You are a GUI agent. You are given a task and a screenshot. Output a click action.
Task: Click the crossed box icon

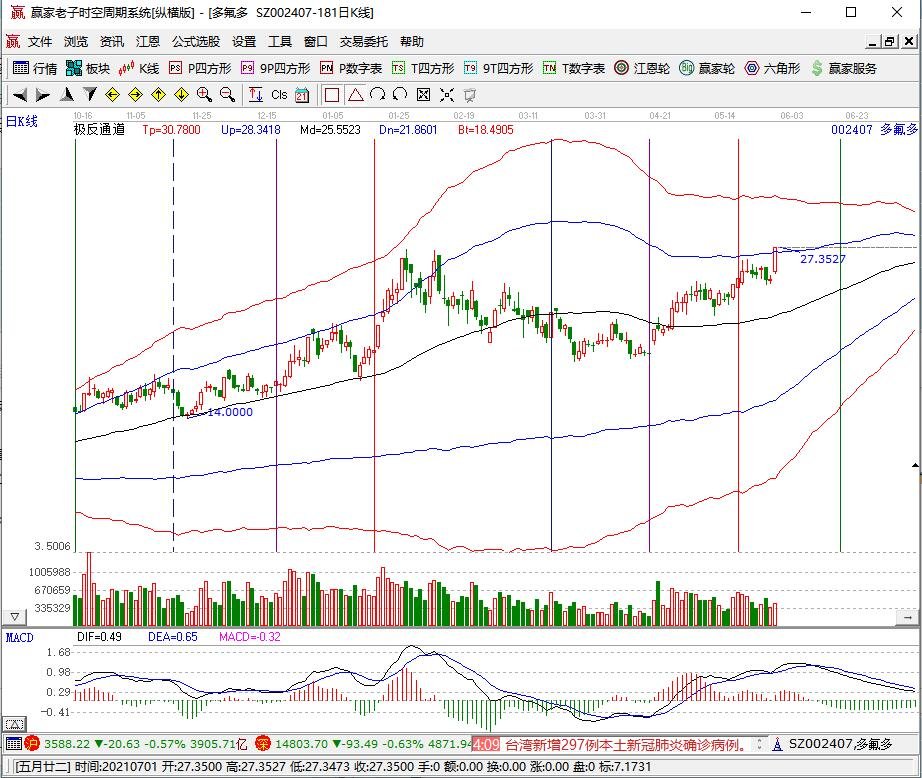(x=423, y=95)
